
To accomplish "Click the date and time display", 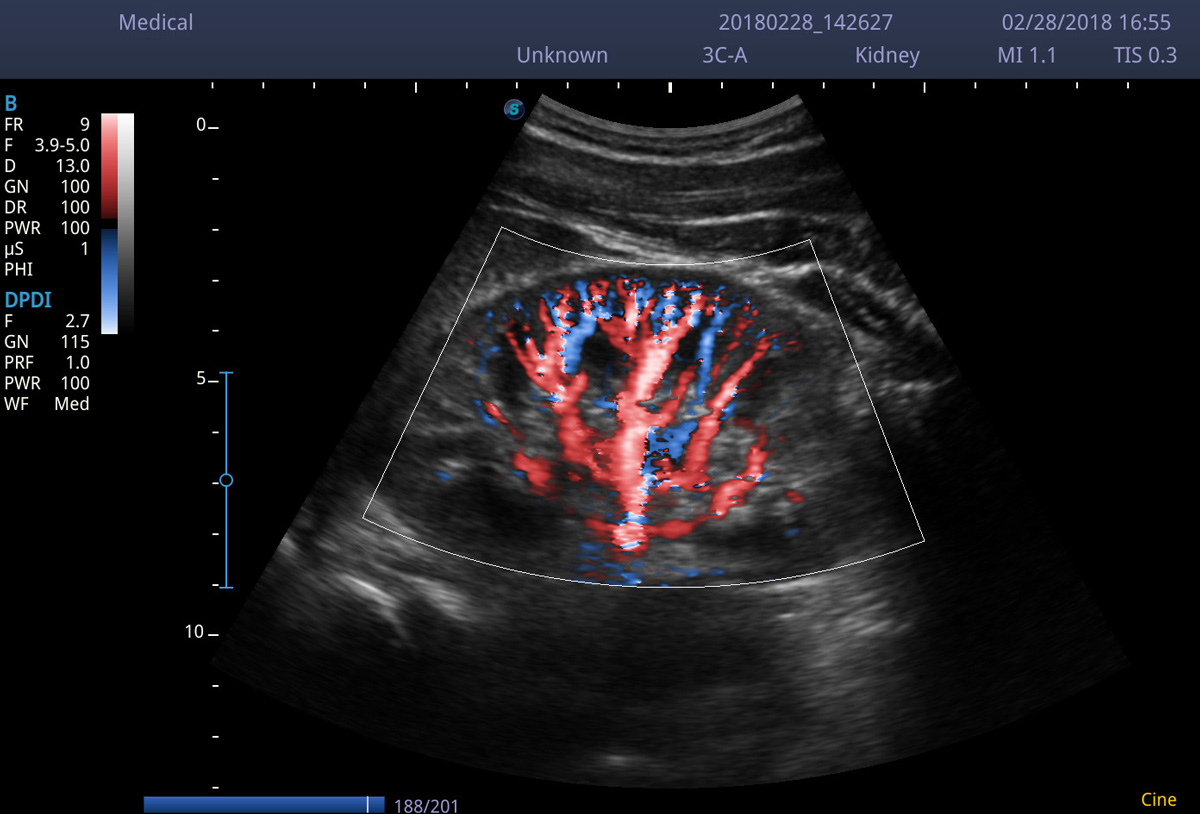I will click(1086, 23).
